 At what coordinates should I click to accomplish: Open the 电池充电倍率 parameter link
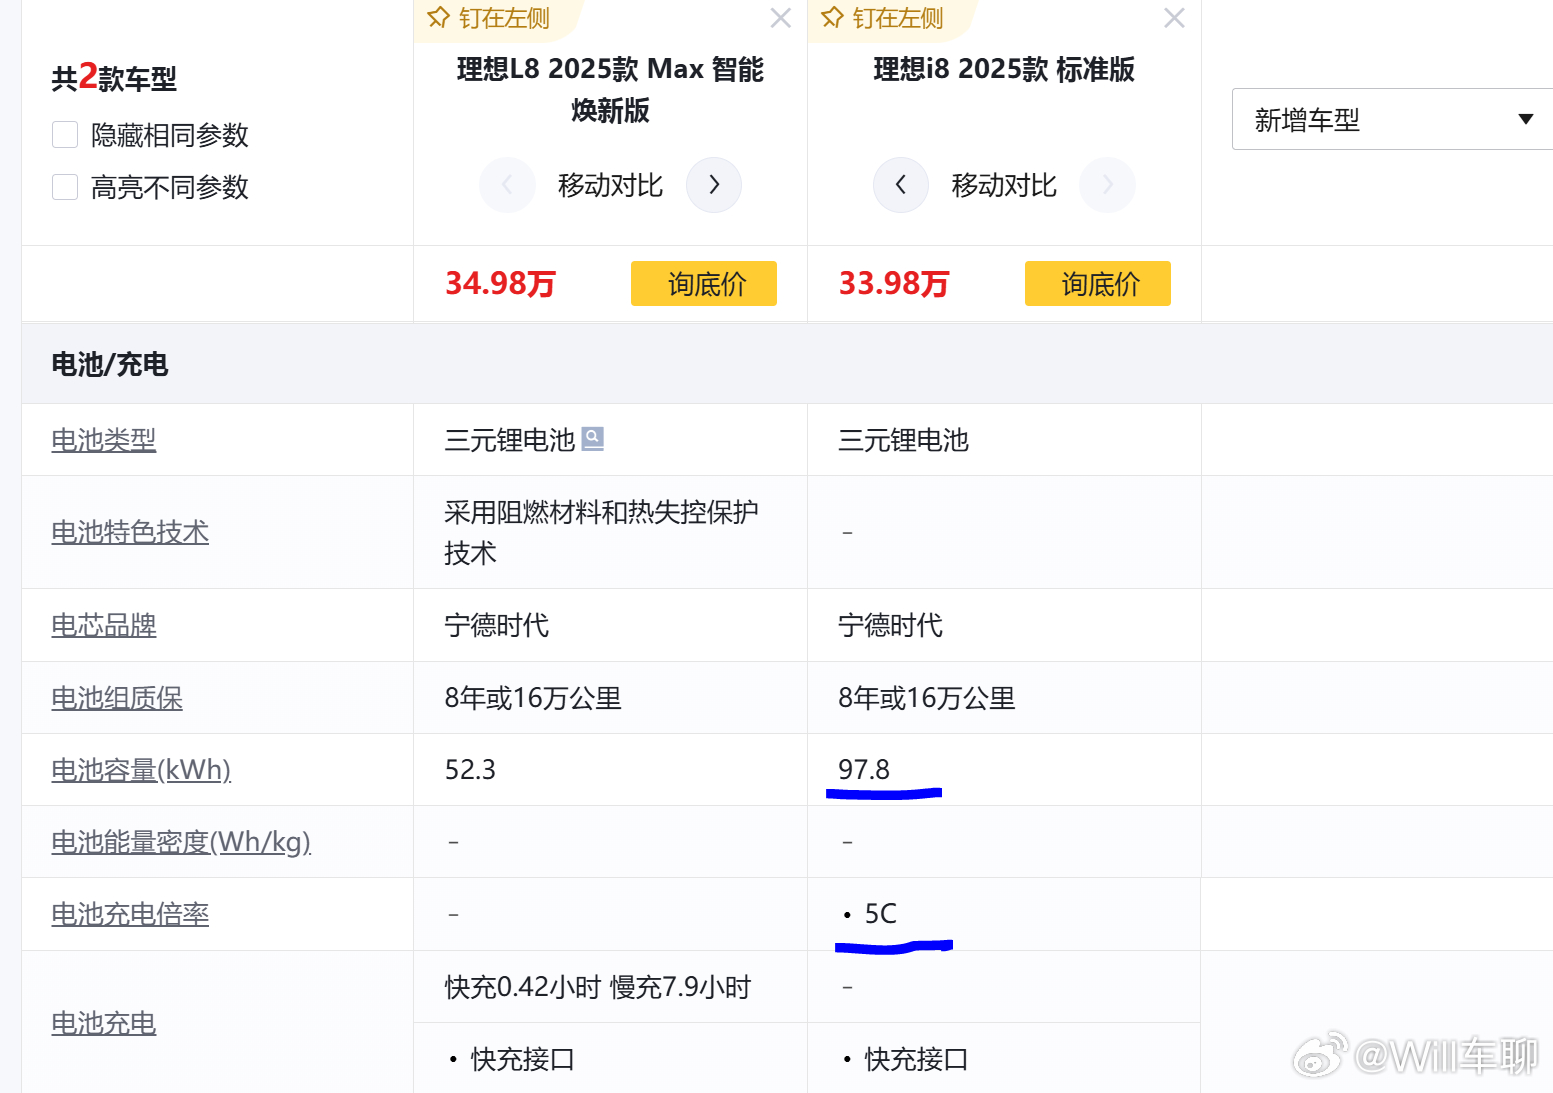[x=130, y=914]
